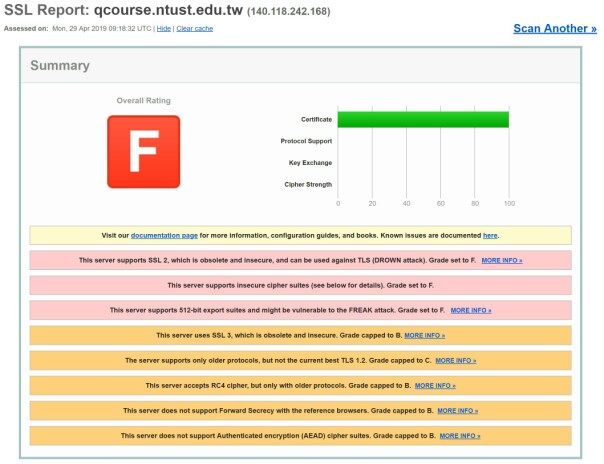The image size is (604, 464).
Task: Open MORE INFO for FREAK attack warning
Action: [x=471, y=310]
